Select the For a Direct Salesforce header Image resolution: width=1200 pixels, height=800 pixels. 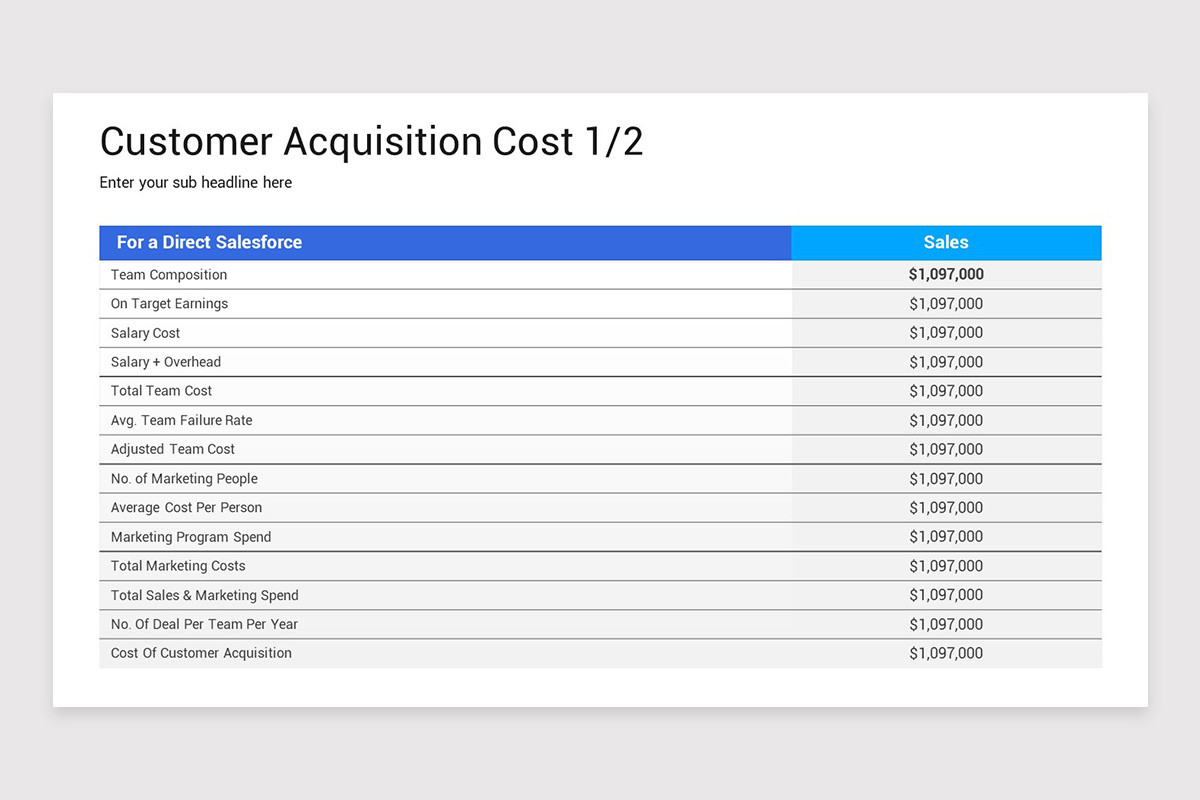click(209, 242)
